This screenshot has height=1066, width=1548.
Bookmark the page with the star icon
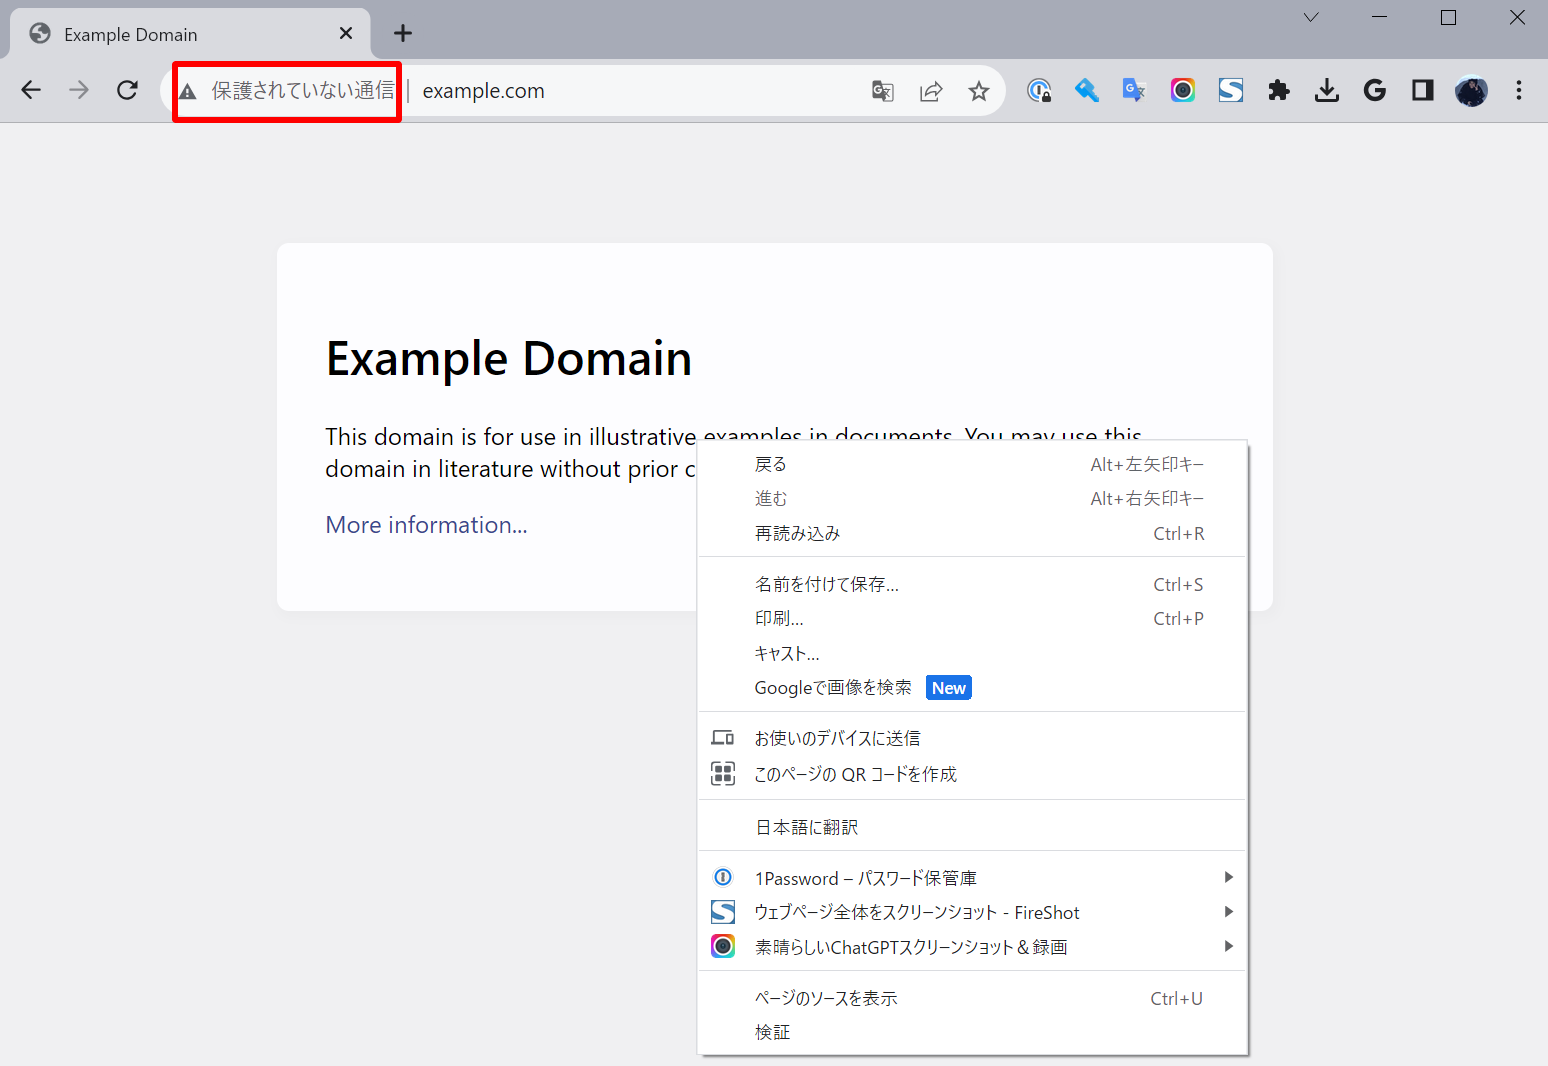click(x=978, y=90)
